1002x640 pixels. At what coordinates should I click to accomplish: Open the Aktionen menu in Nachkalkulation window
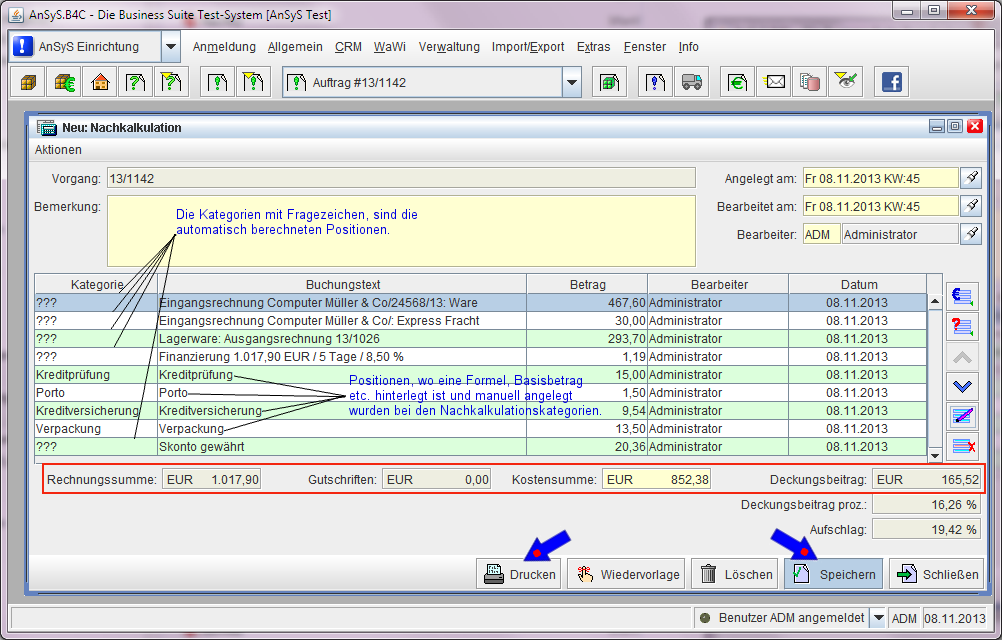click(58, 149)
